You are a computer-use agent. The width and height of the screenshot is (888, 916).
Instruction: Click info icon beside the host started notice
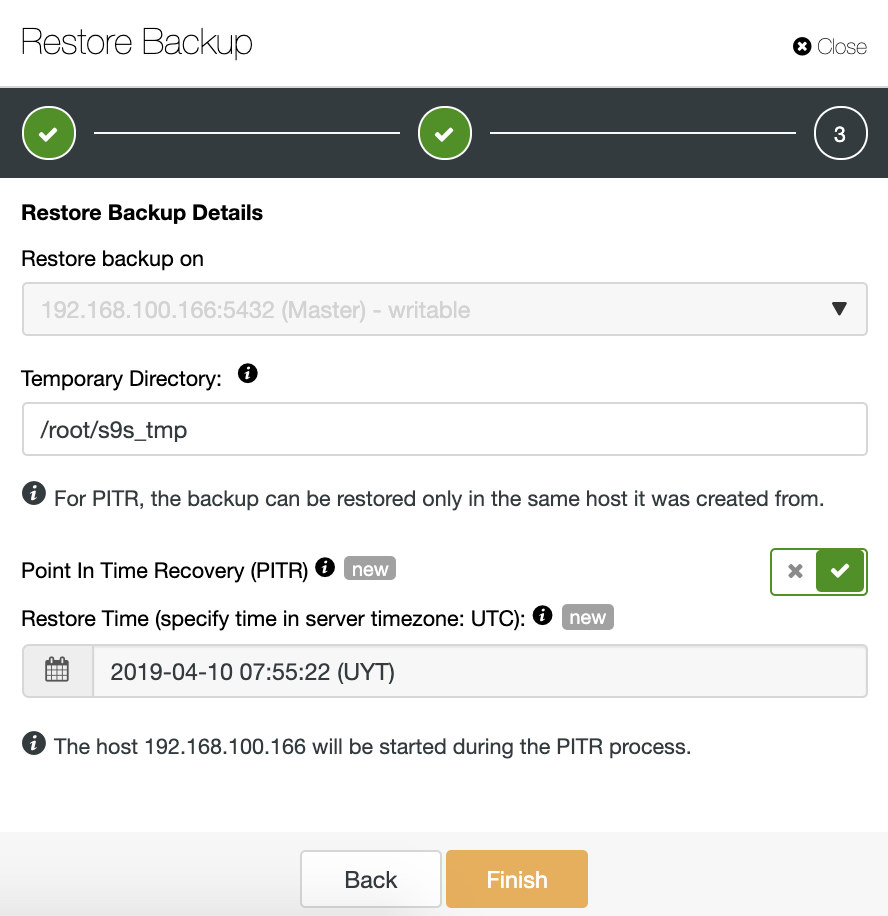click(x=34, y=743)
